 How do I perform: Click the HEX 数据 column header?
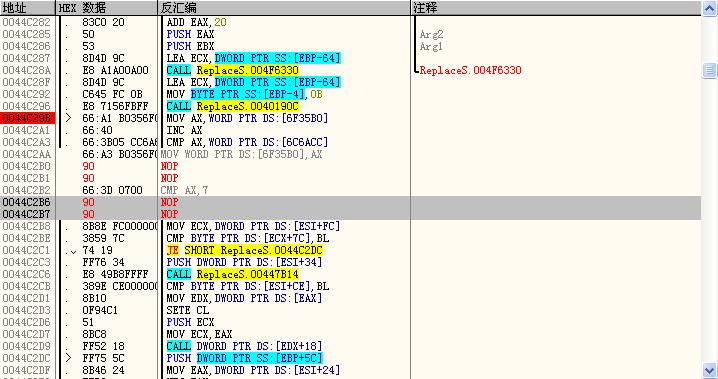(107, 8)
